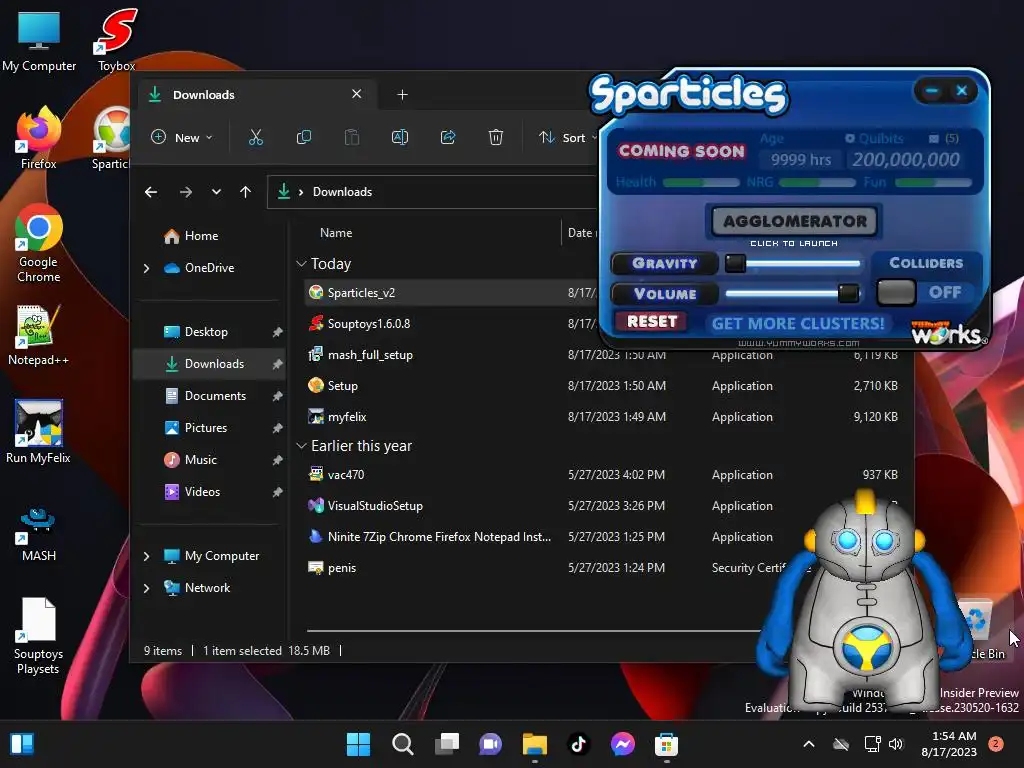Open Firefox desktop shortcut
Image resolution: width=1024 pixels, height=768 pixels.
point(39,138)
